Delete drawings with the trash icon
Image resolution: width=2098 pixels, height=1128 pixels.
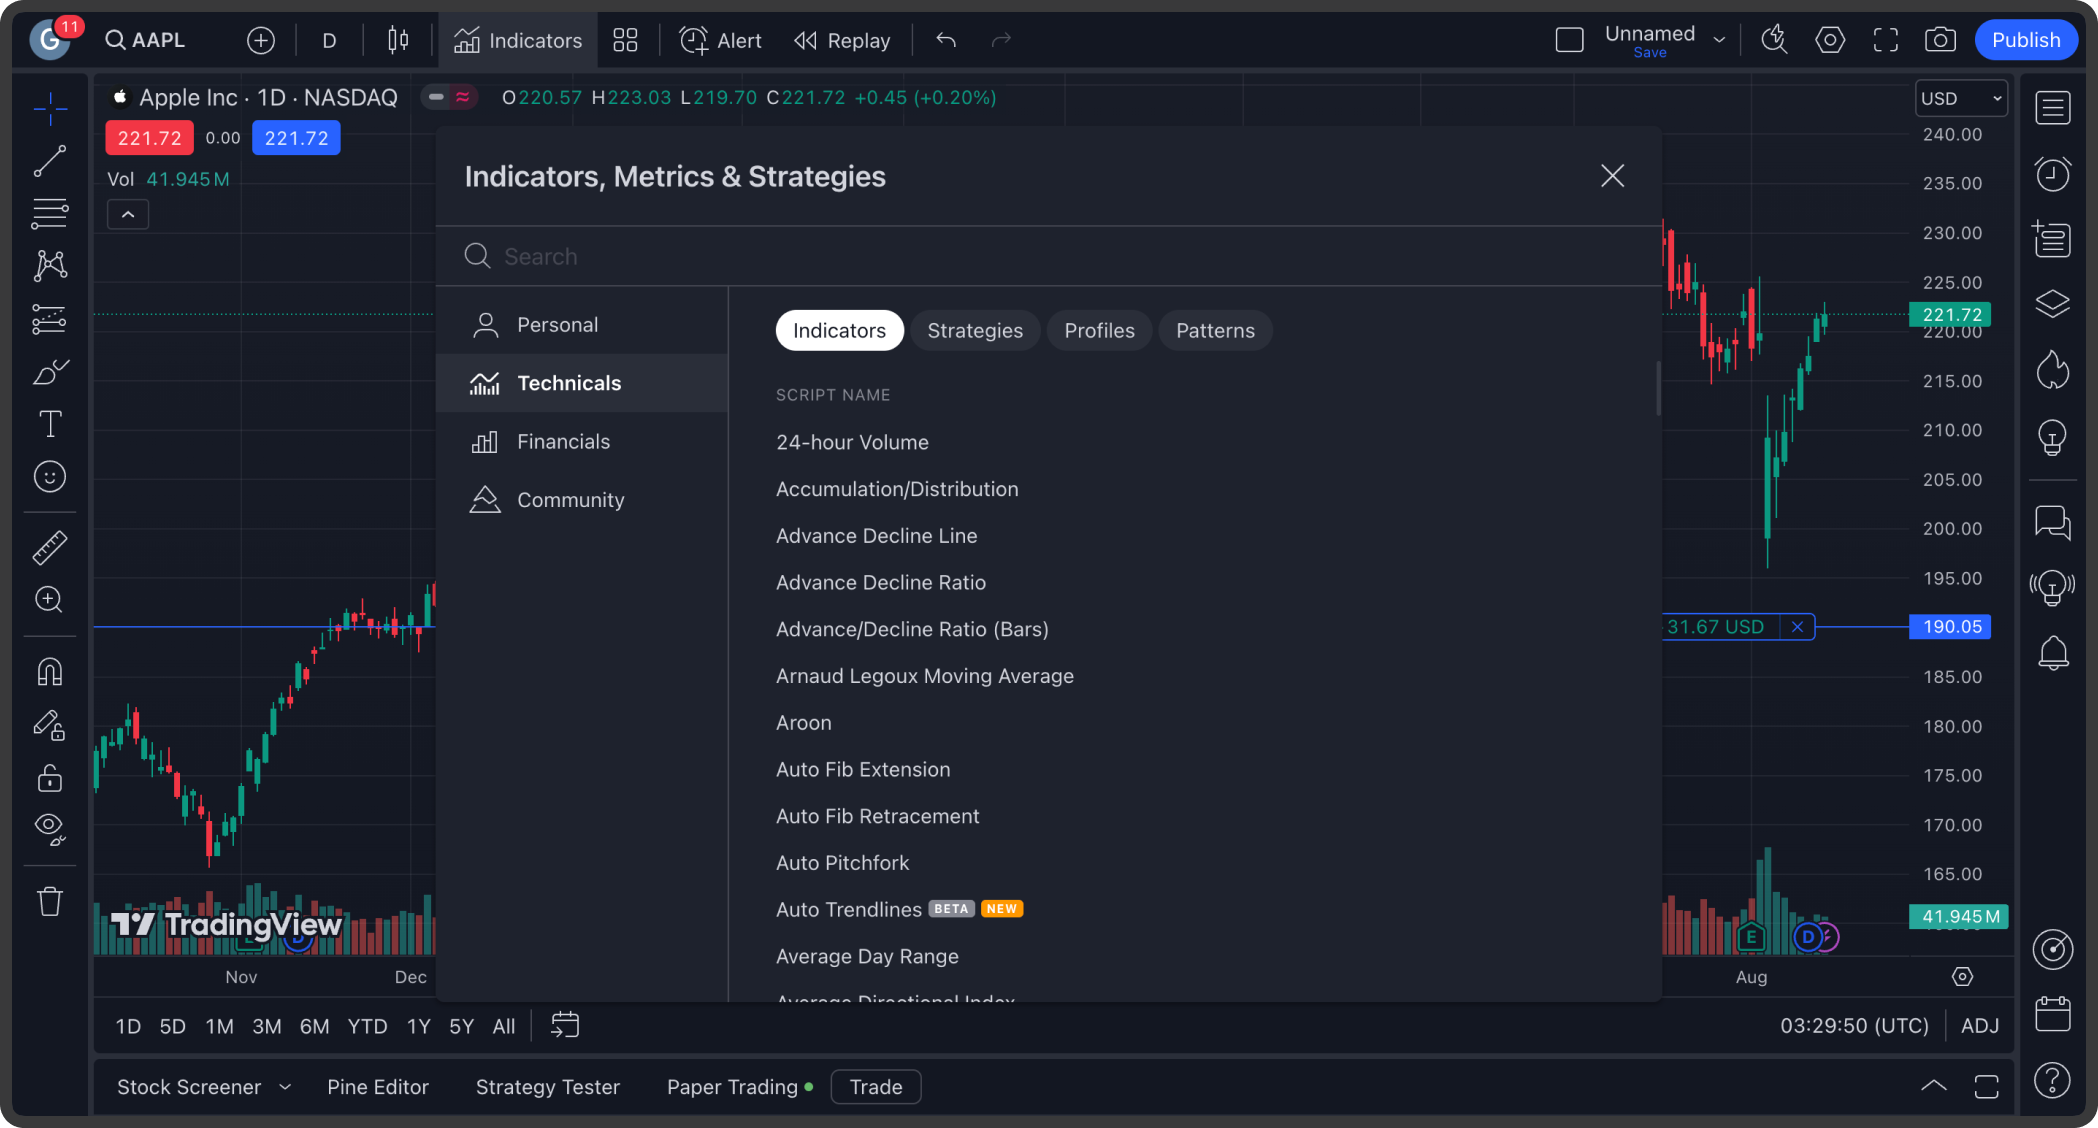coord(50,902)
